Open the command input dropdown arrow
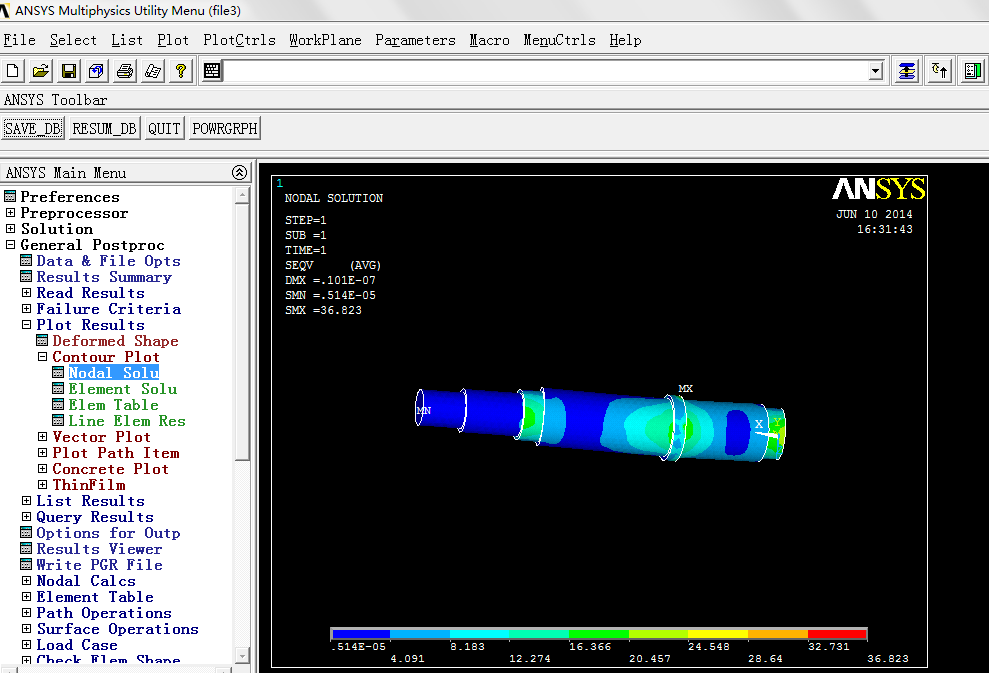The width and height of the screenshot is (989, 673). click(x=876, y=71)
